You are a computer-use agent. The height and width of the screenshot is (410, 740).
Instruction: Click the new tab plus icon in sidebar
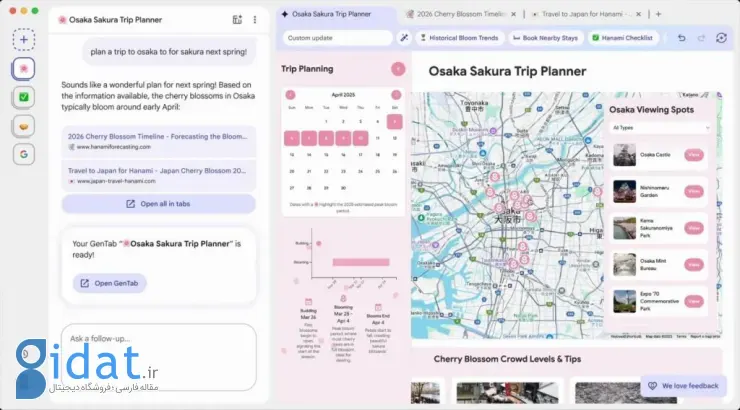coord(24,39)
